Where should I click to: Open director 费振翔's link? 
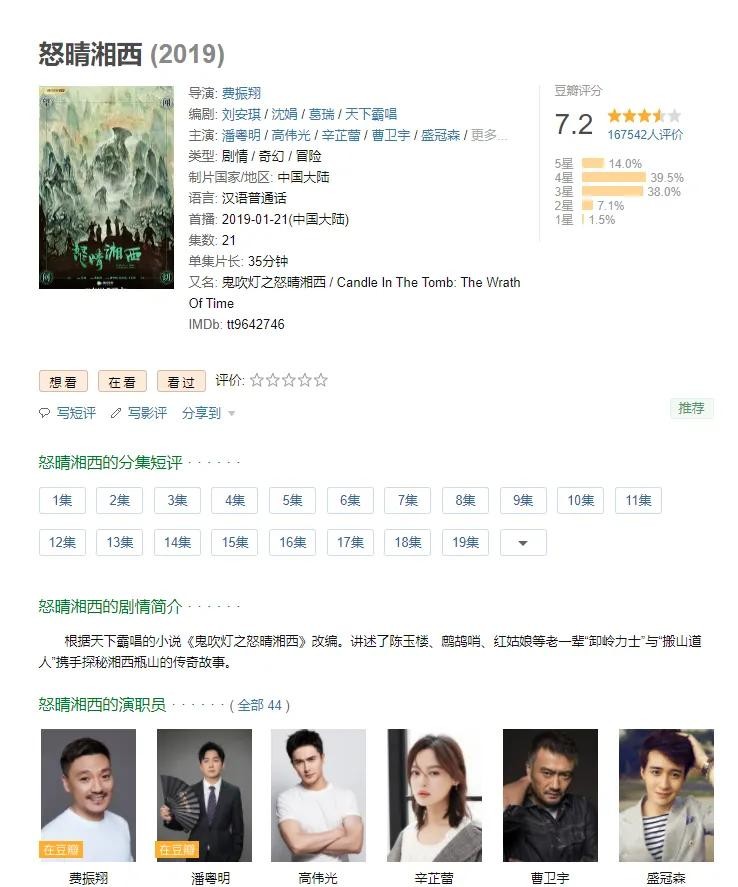pyautogui.click(x=241, y=93)
